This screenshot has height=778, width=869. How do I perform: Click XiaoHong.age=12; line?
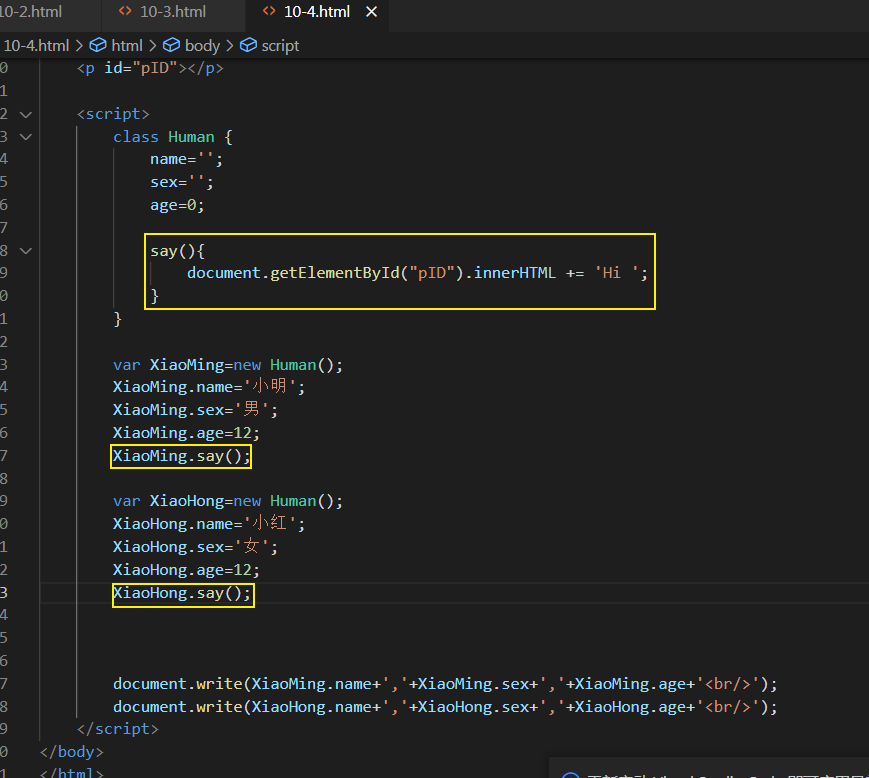pos(186,570)
